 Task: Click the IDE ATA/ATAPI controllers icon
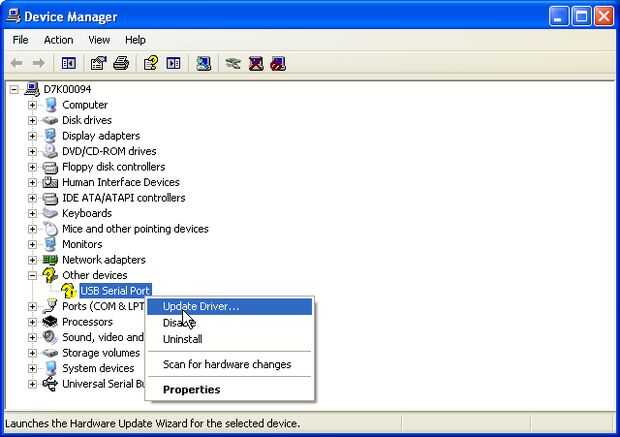50,198
